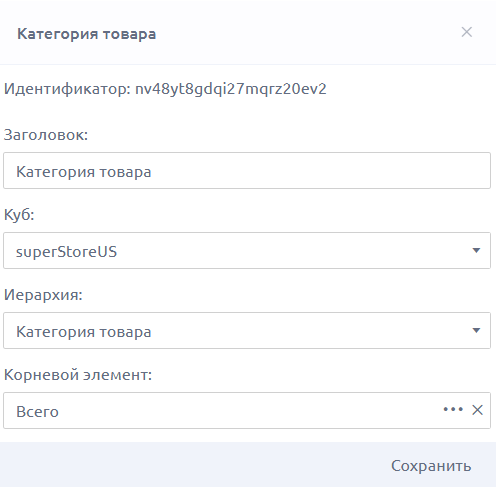Click the Идентификатор label text

coord(67,89)
